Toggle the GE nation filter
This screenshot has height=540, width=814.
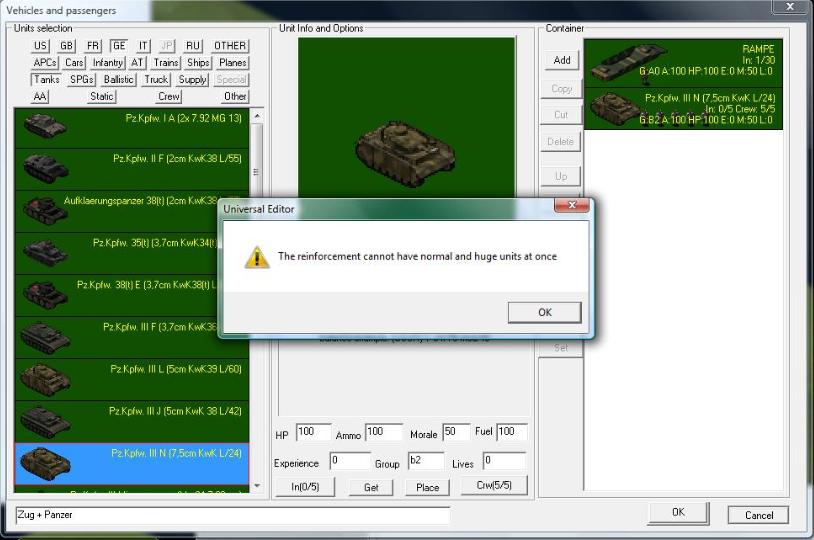(119, 46)
